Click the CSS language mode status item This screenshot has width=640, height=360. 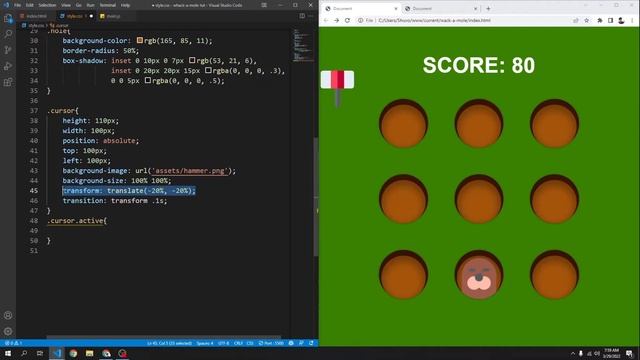(250, 343)
